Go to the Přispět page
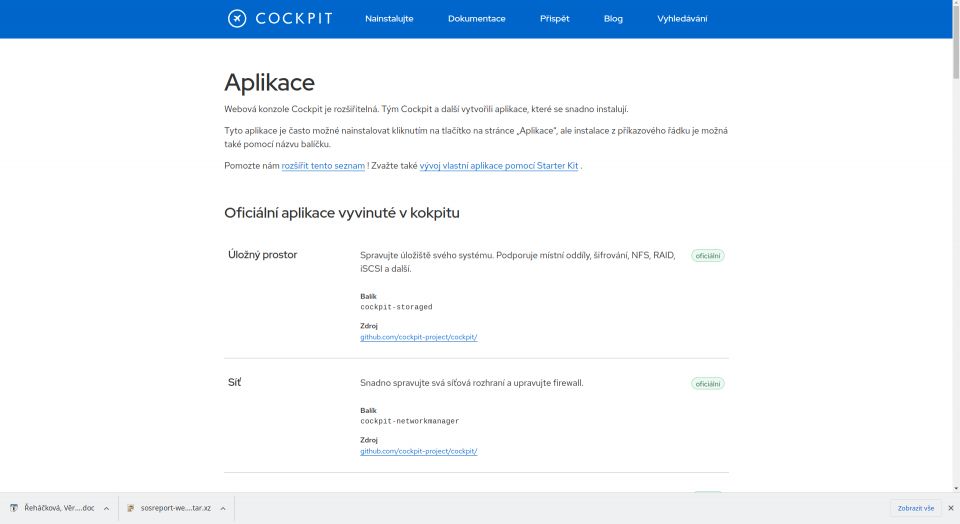The width and height of the screenshot is (960, 524). point(554,18)
